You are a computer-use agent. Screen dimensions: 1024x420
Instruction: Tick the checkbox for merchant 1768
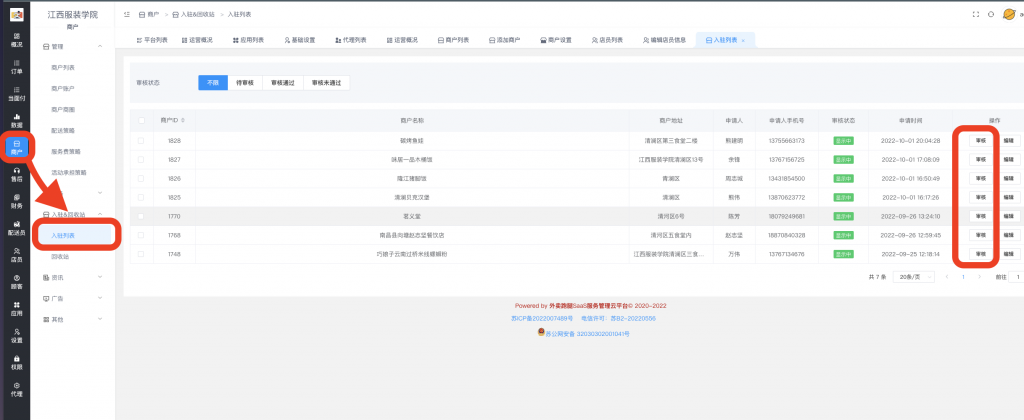tap(141, 235)
